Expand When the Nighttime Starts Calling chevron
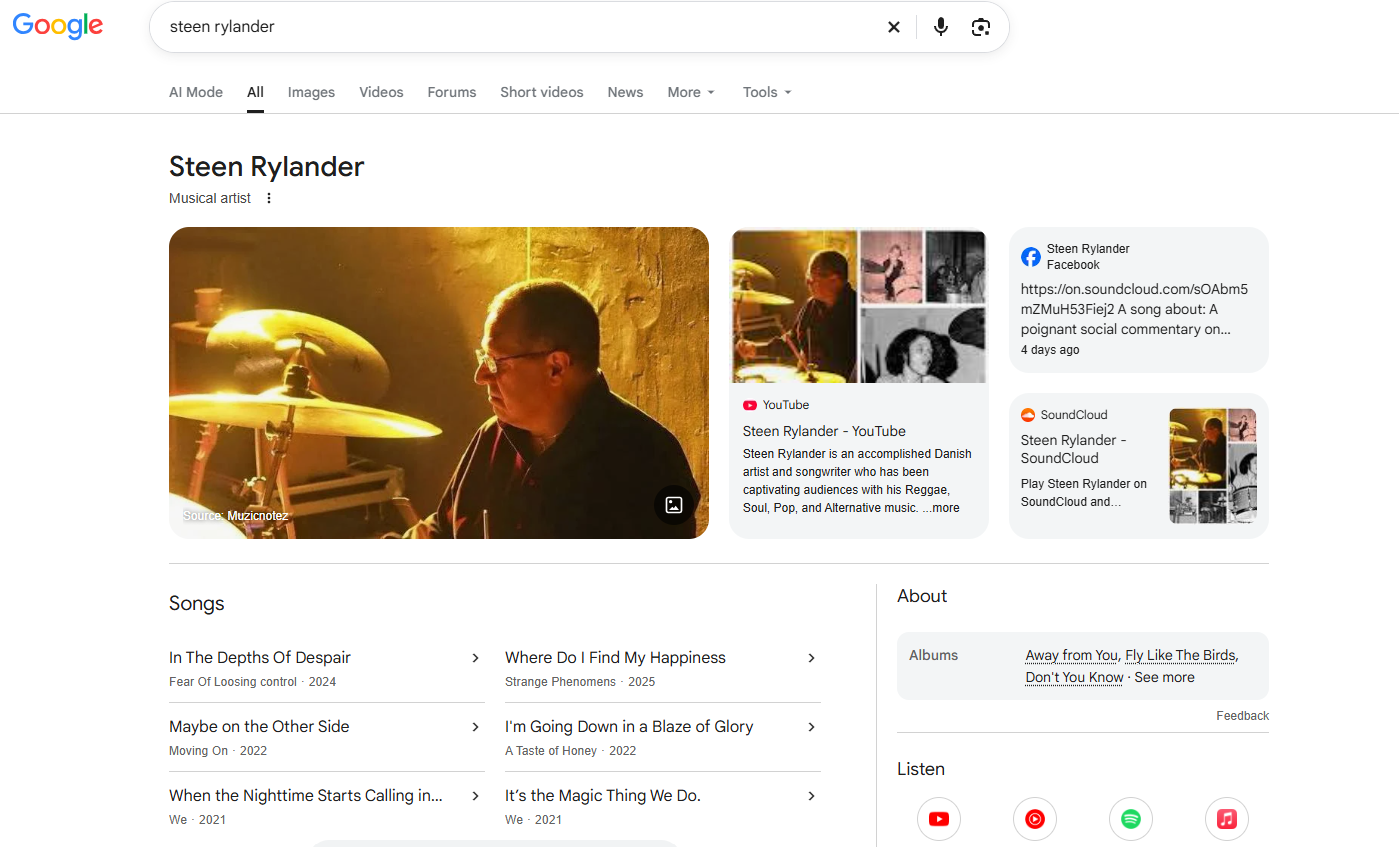Viewport: 1399px width, 847px height. (476, 796)
